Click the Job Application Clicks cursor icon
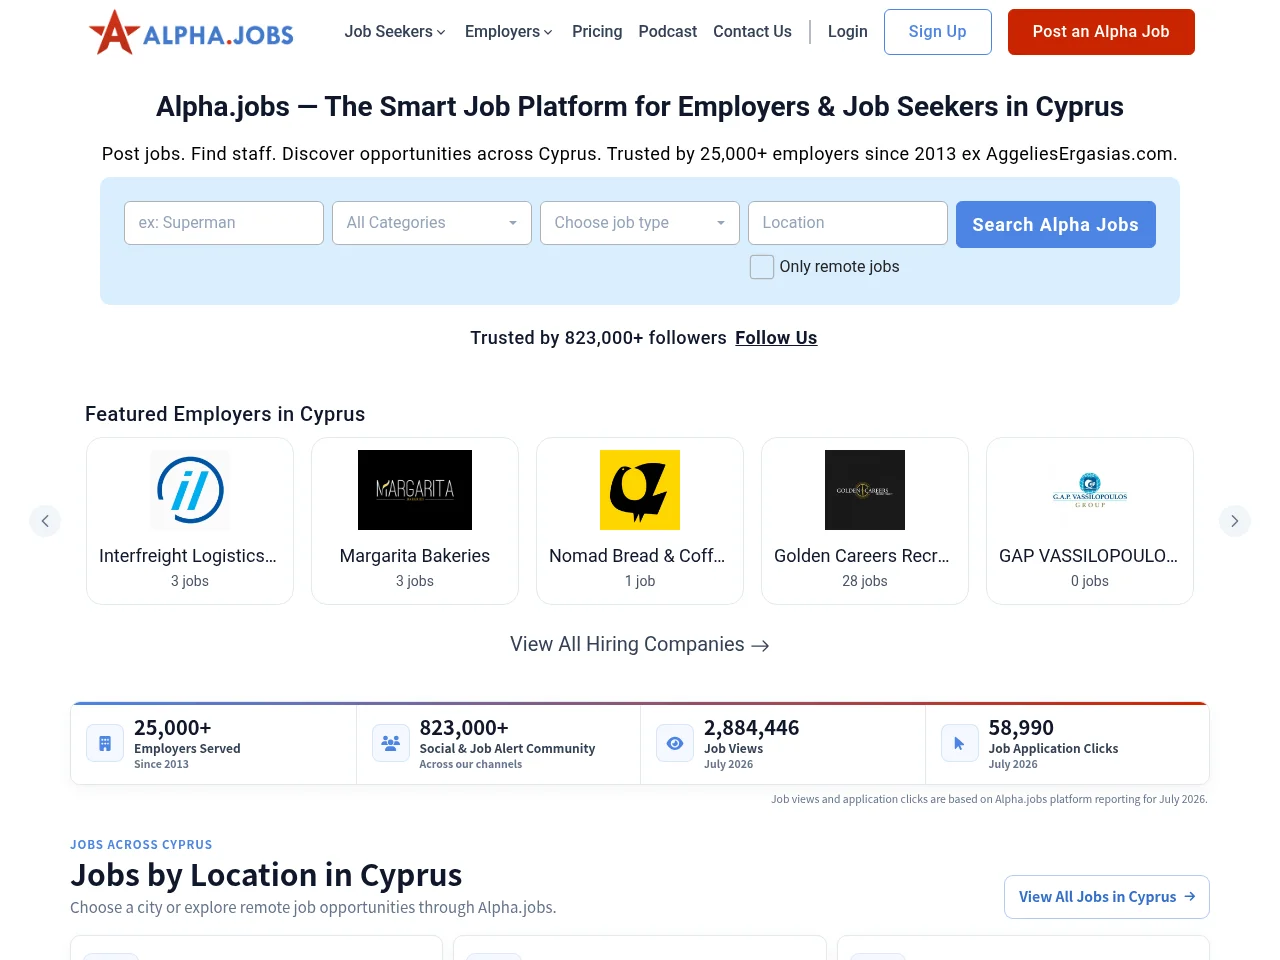This screenshot has width=1280, height=960. 960,743
